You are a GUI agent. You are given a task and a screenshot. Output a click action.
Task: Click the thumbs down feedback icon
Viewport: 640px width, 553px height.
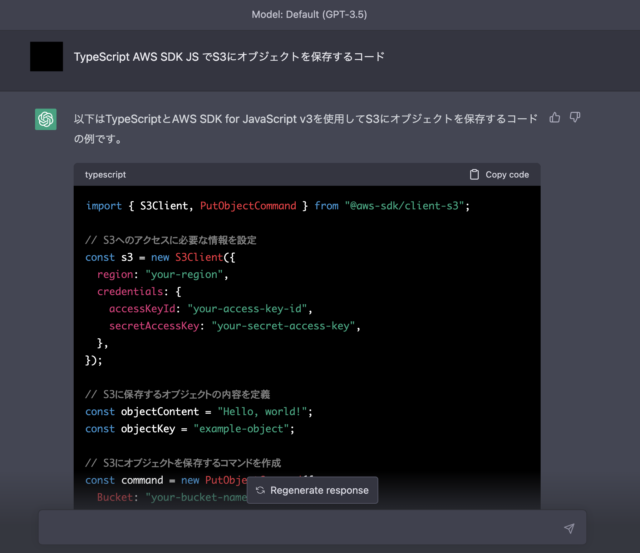click(x=575, y=118)
